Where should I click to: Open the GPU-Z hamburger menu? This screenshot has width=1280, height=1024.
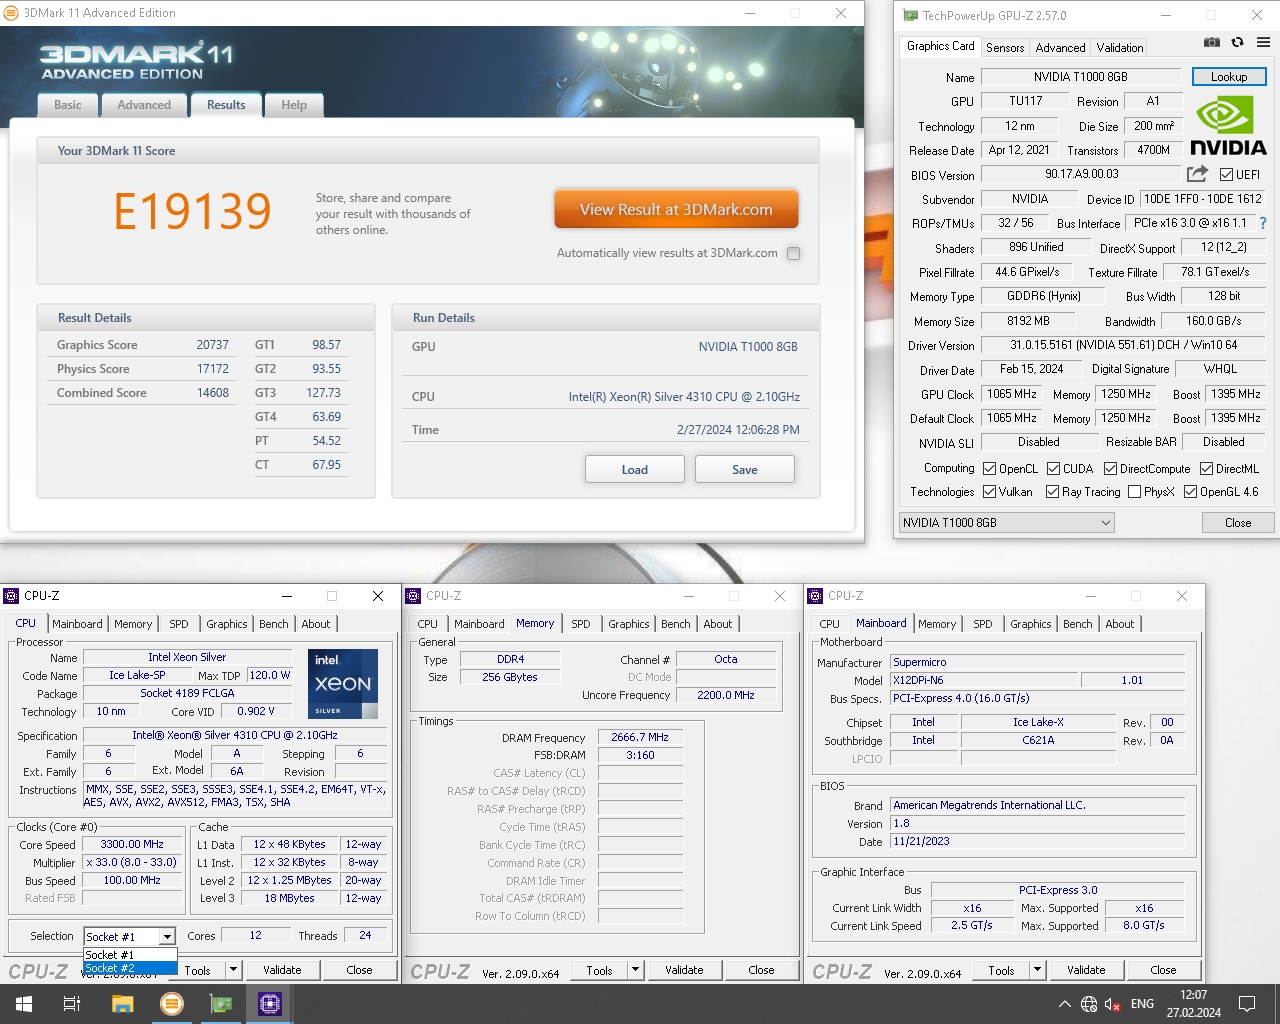1263,42
